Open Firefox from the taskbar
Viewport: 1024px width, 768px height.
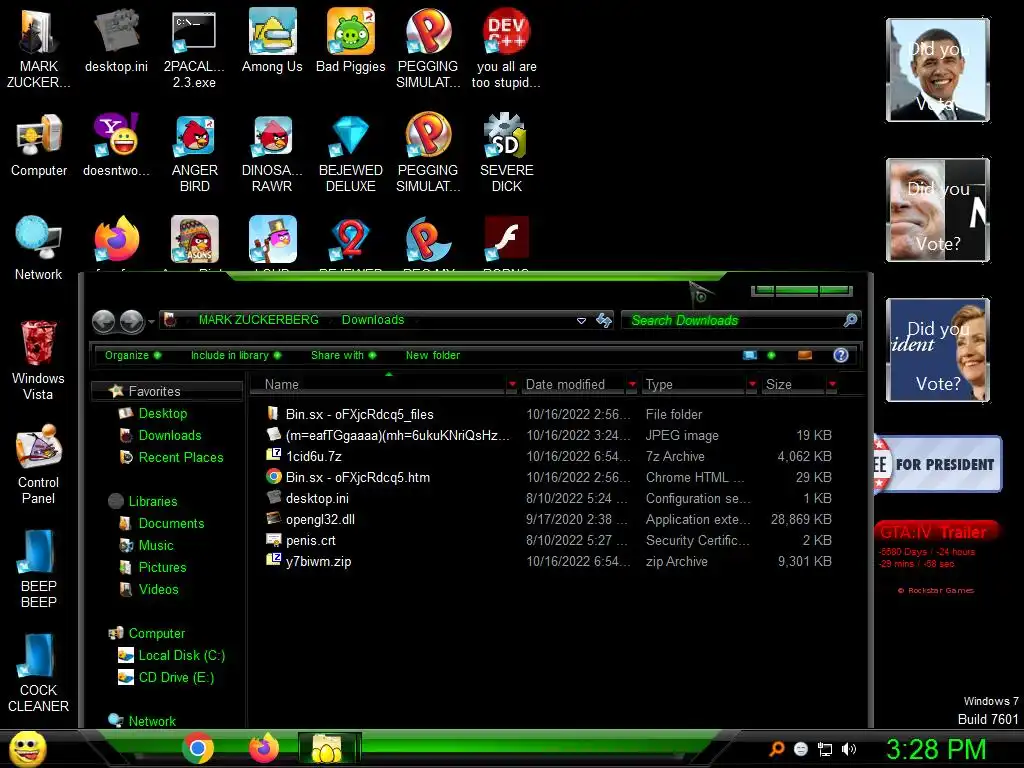[264, 748]
